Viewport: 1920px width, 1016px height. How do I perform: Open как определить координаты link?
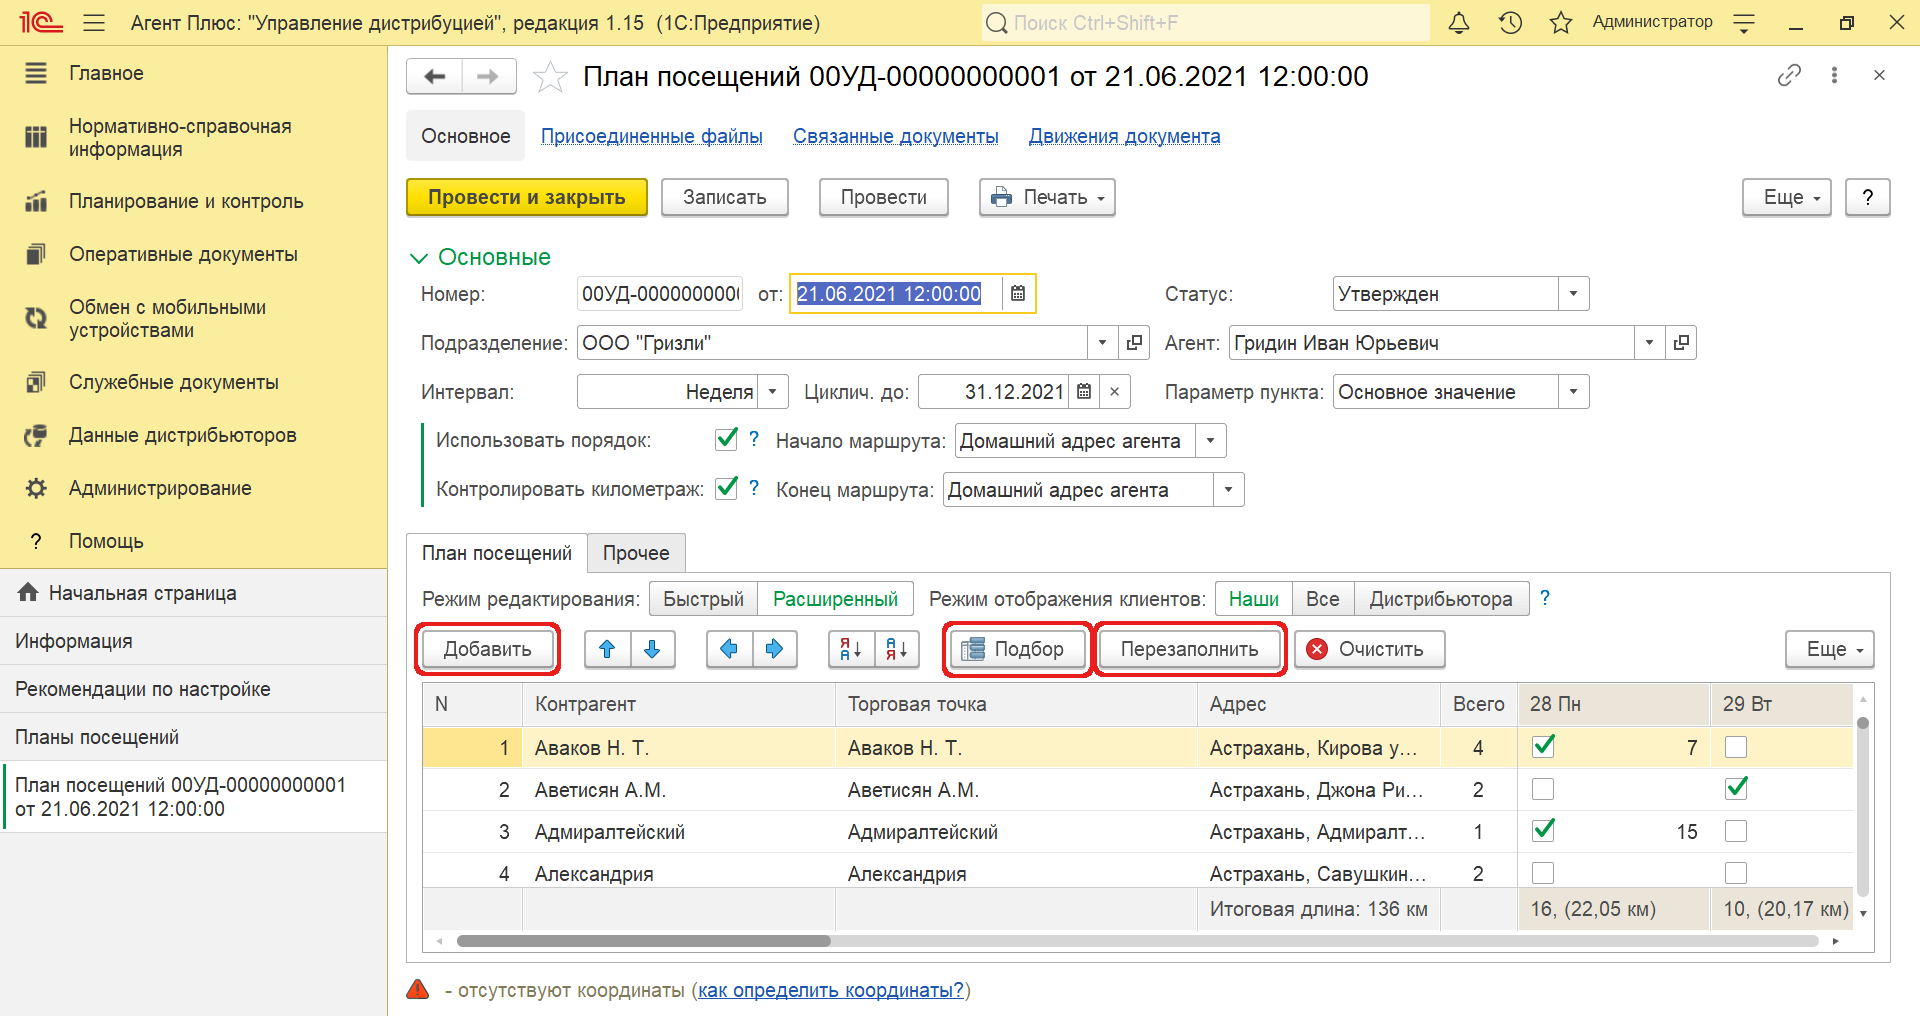click(x=831, y=990)
